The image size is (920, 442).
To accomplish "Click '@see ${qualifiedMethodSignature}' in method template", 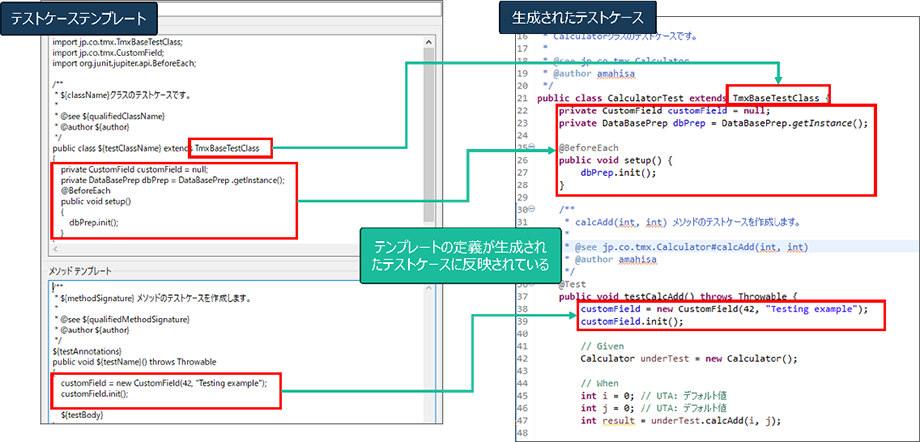I will coord(123,319).
